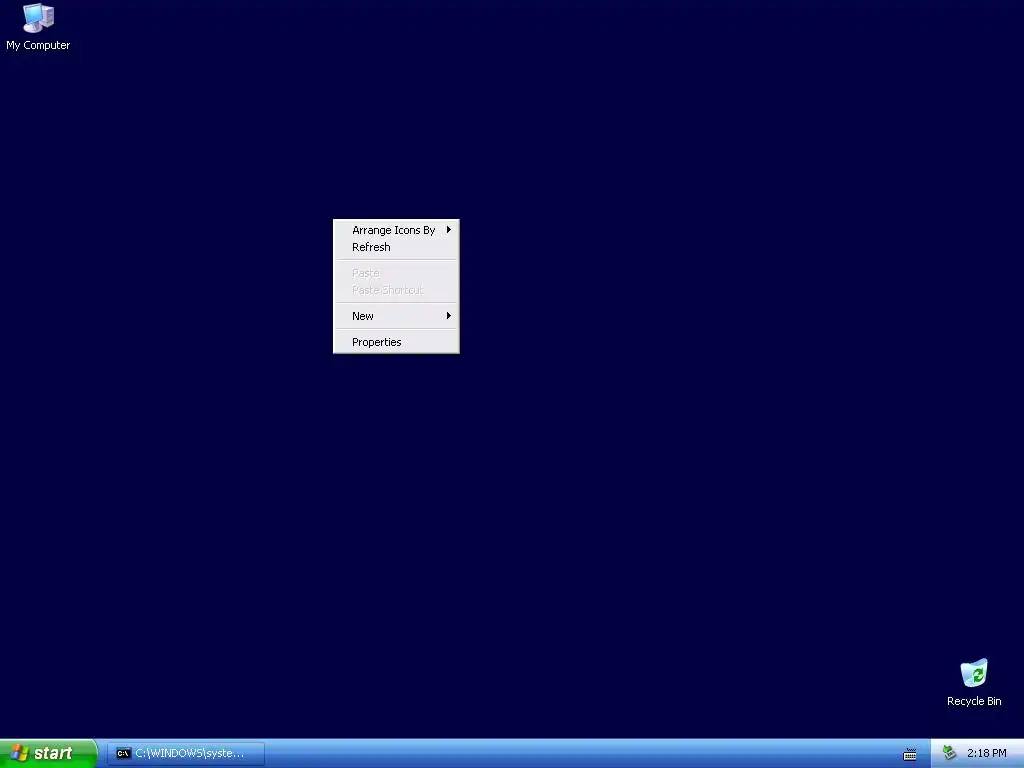
Task: Choose Arrange Icons By in the context menu
Action: click(x=396, y=230)
